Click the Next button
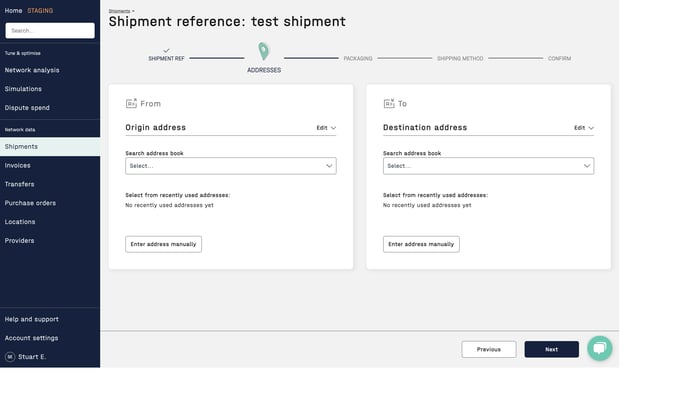The height and width of the screenshot is (408, 688). (x=552, y=349)
